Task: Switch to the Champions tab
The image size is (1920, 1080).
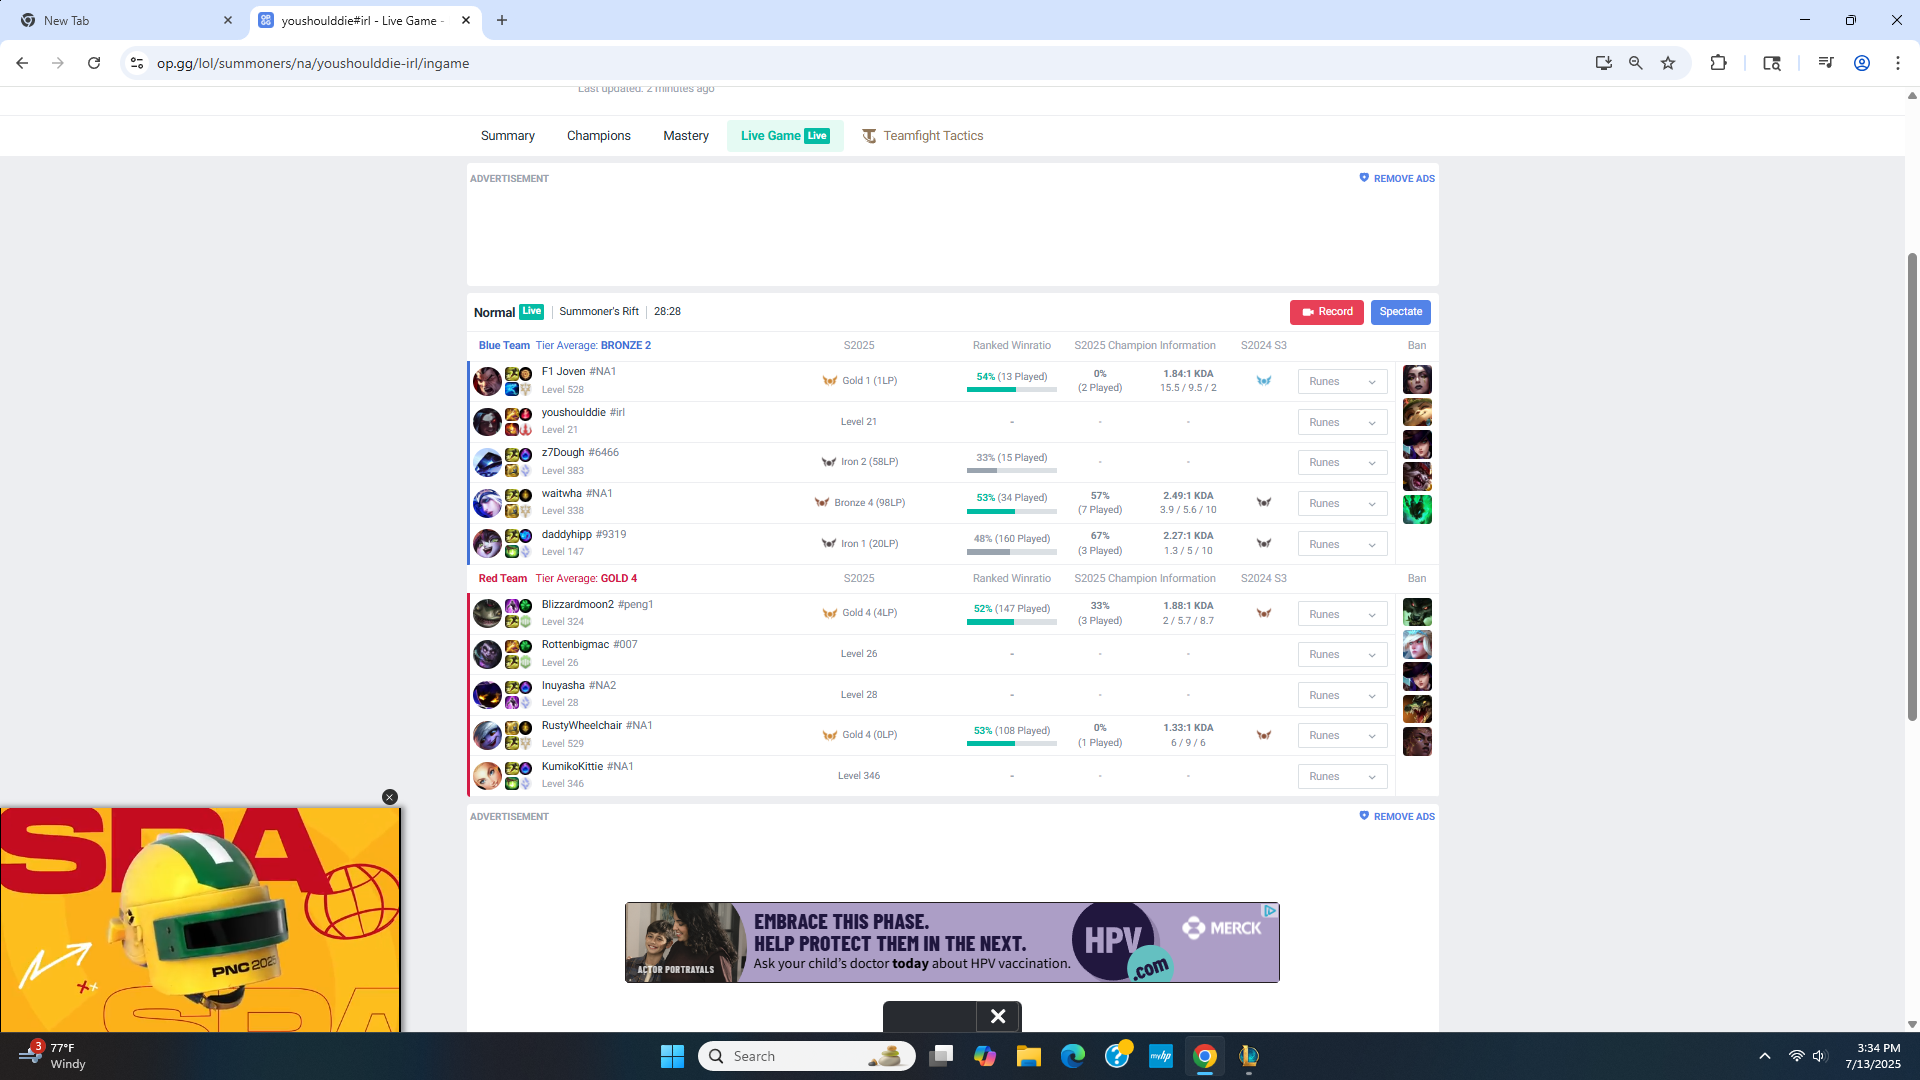Action: (x=599, y=136)
